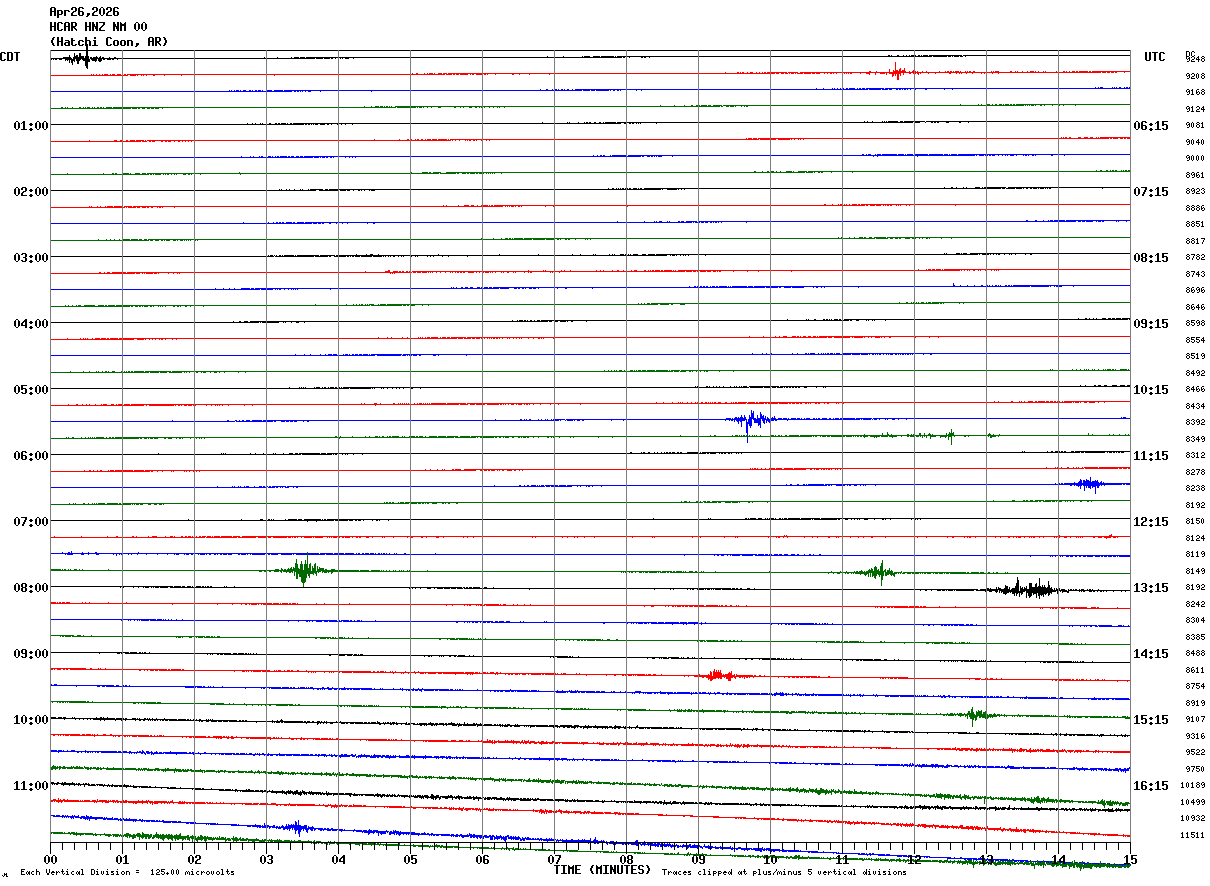
Task: Click the red event burst on the 8611 trace
Action: coord(720,676)
